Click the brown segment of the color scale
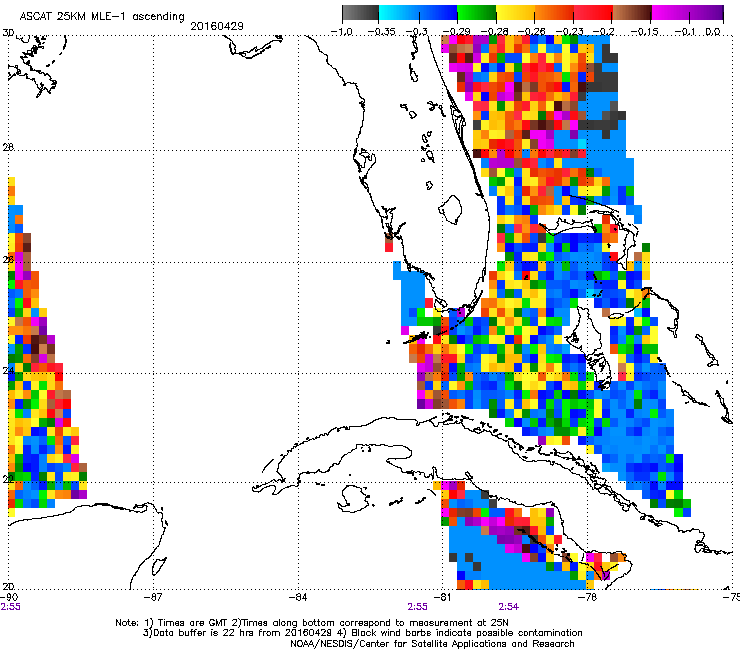Image resolution: width=740 pixels, height=650 pixels. pos(632,13)
